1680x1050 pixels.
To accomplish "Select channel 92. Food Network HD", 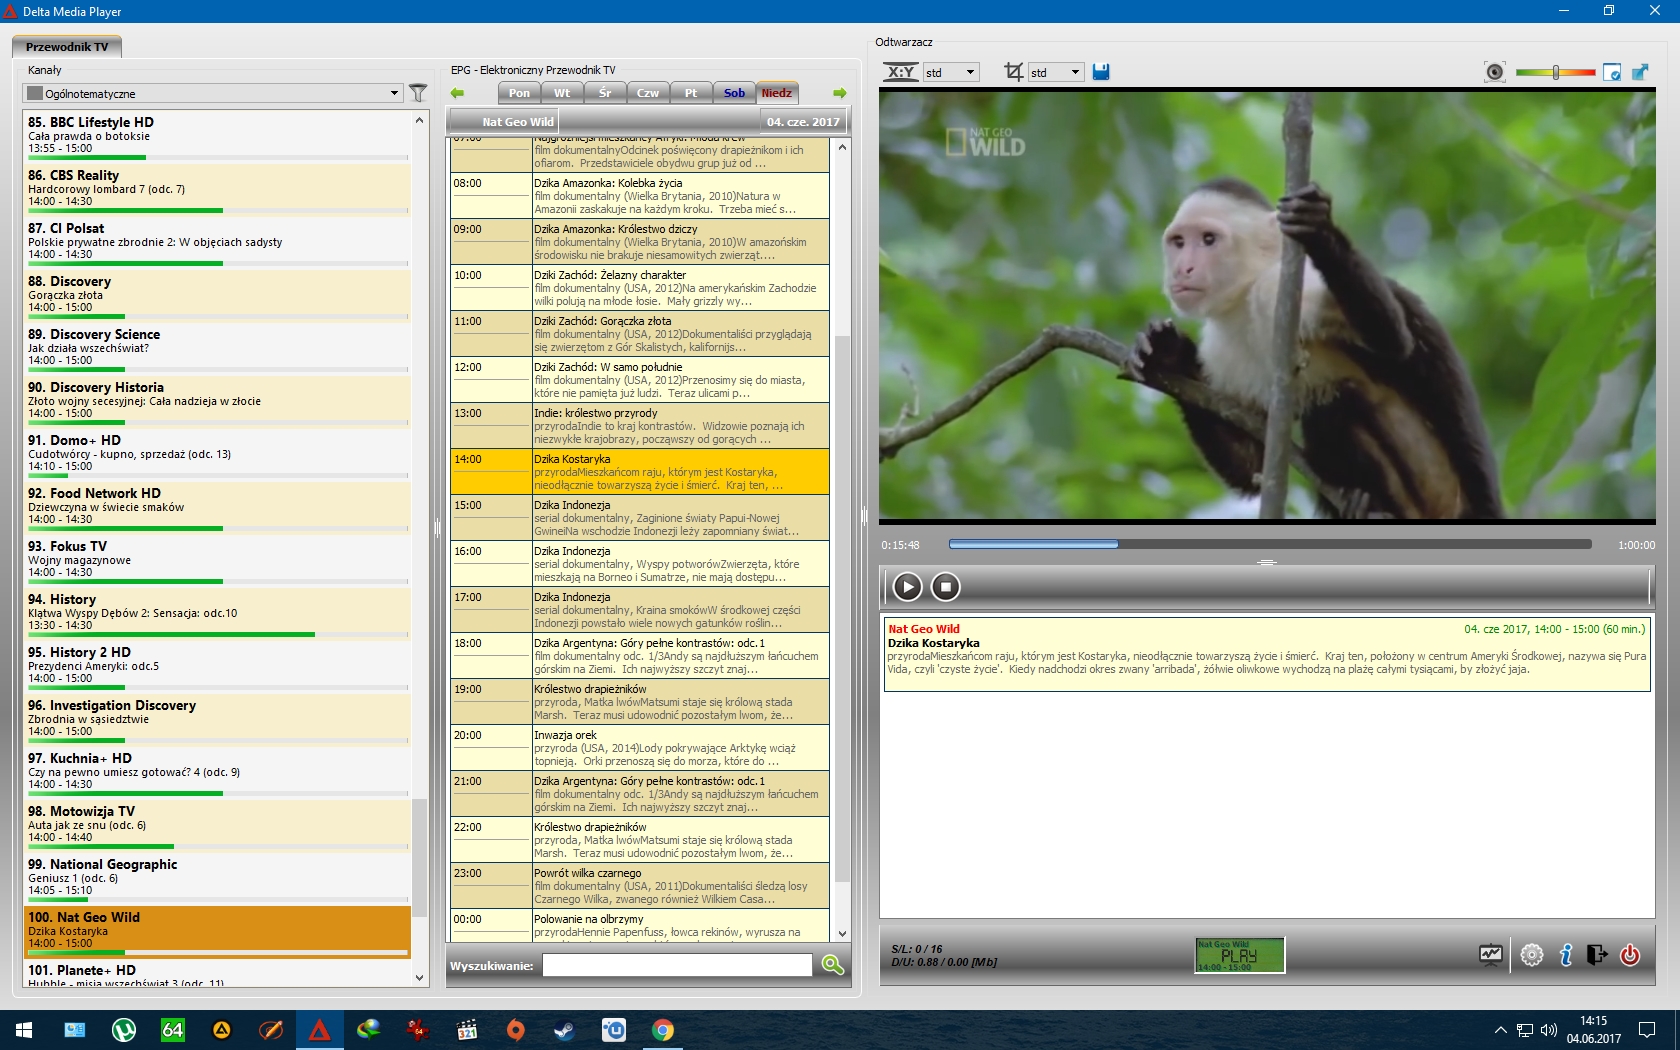I will tap(217, 506).
